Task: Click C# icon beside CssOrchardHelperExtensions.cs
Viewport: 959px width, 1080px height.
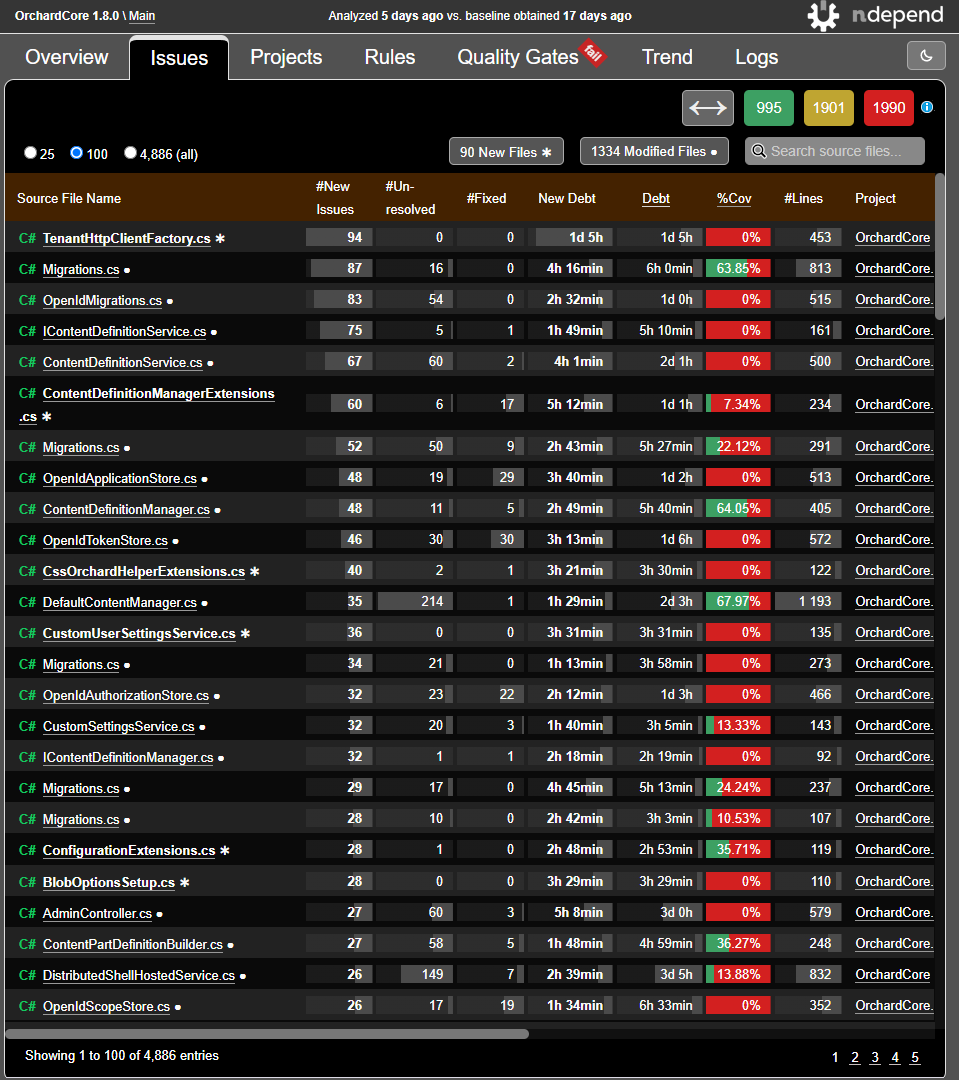Action: click(27, 571)
